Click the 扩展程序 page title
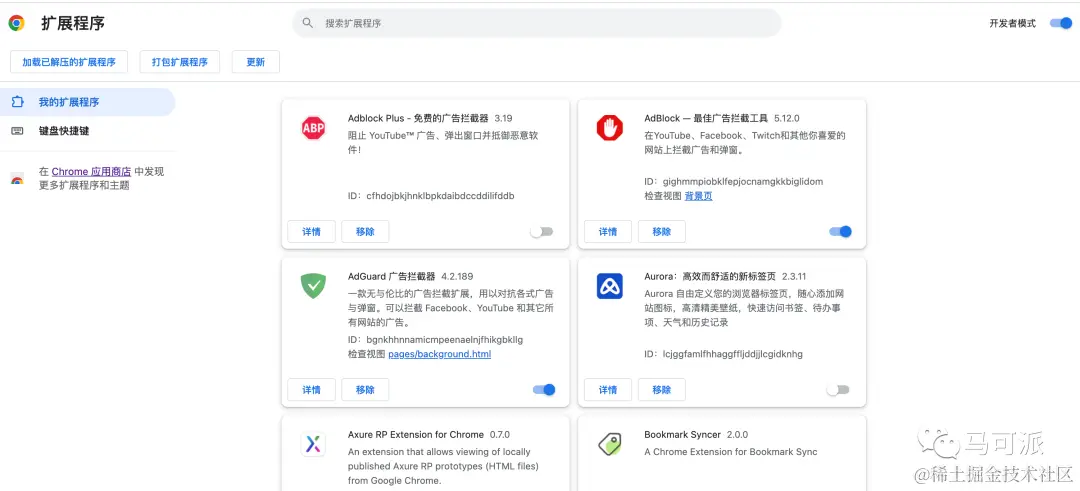The height and width of the screenshot is (491, 1080). (x=73, y=23)
